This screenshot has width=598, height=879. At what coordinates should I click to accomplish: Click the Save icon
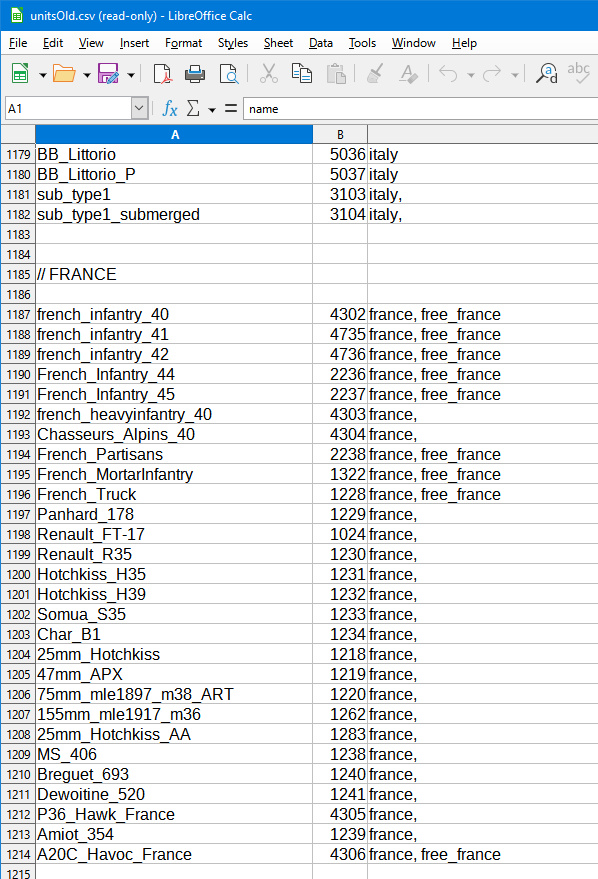pyautogui.click(x=108, y=73)
